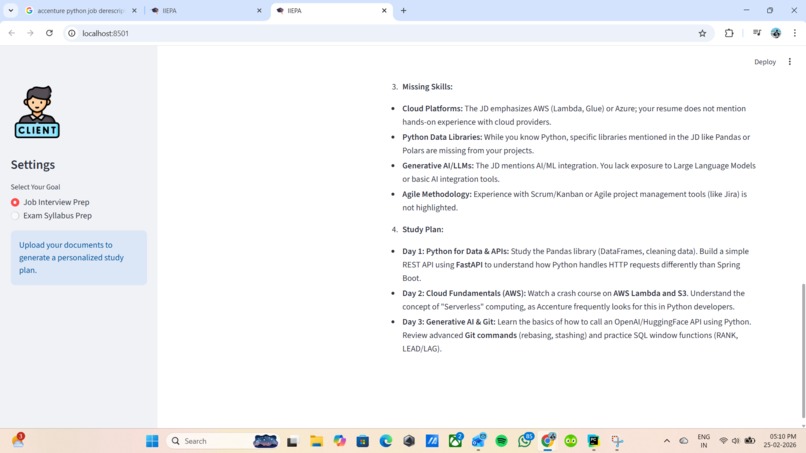Viewport: 806px width, 453px height.
Task: Open Spotify from the taskbar
Action: click(502, 441)
